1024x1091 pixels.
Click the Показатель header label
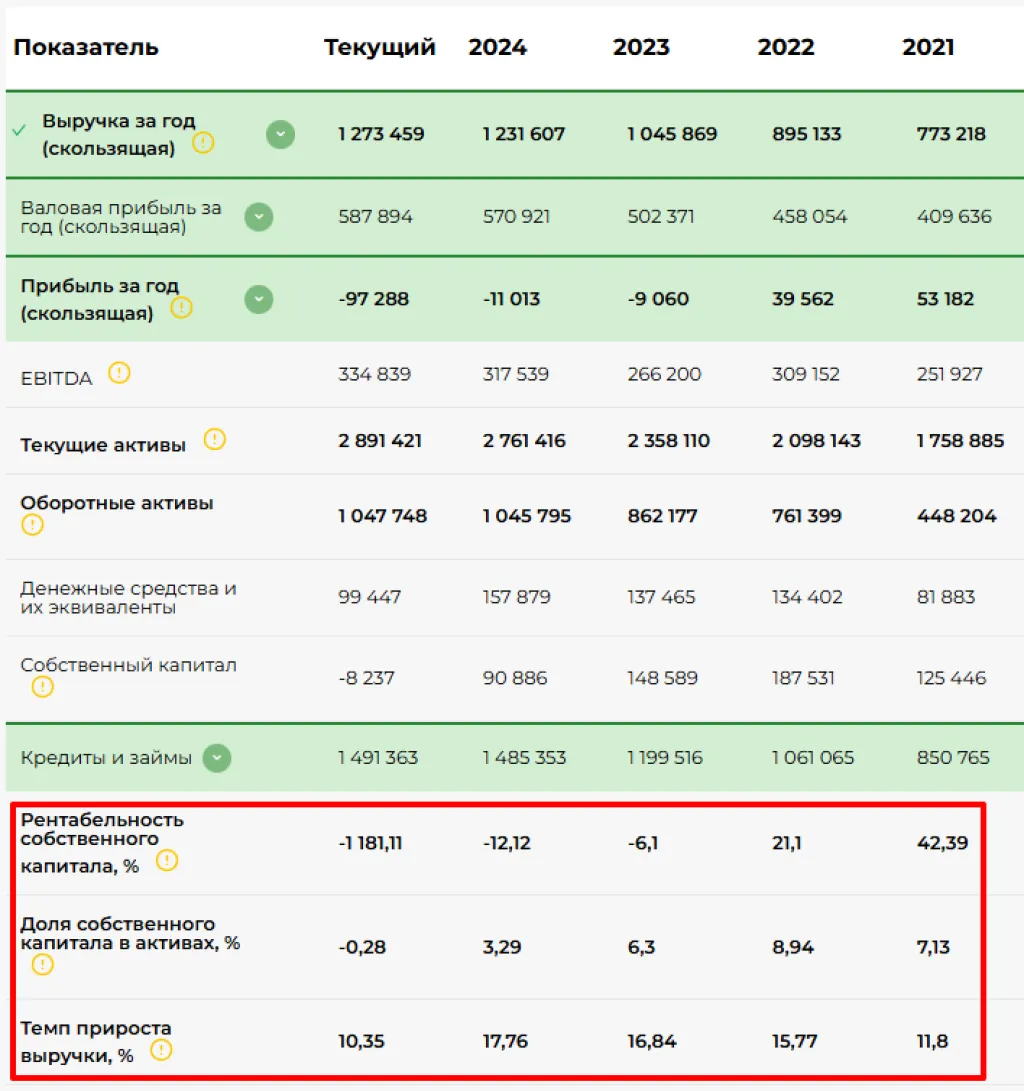pyautogui.click(x=87, y=47)
